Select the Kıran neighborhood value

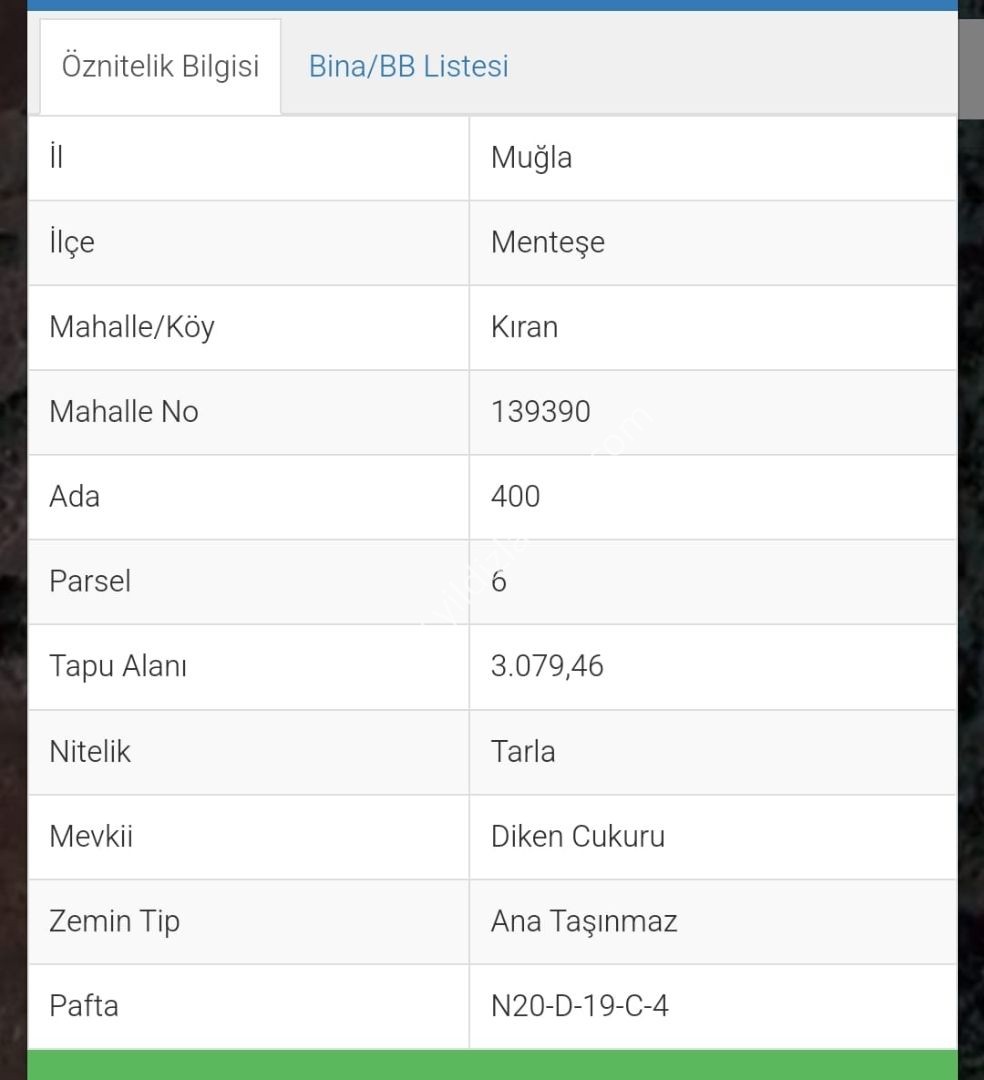coord(524,327)
